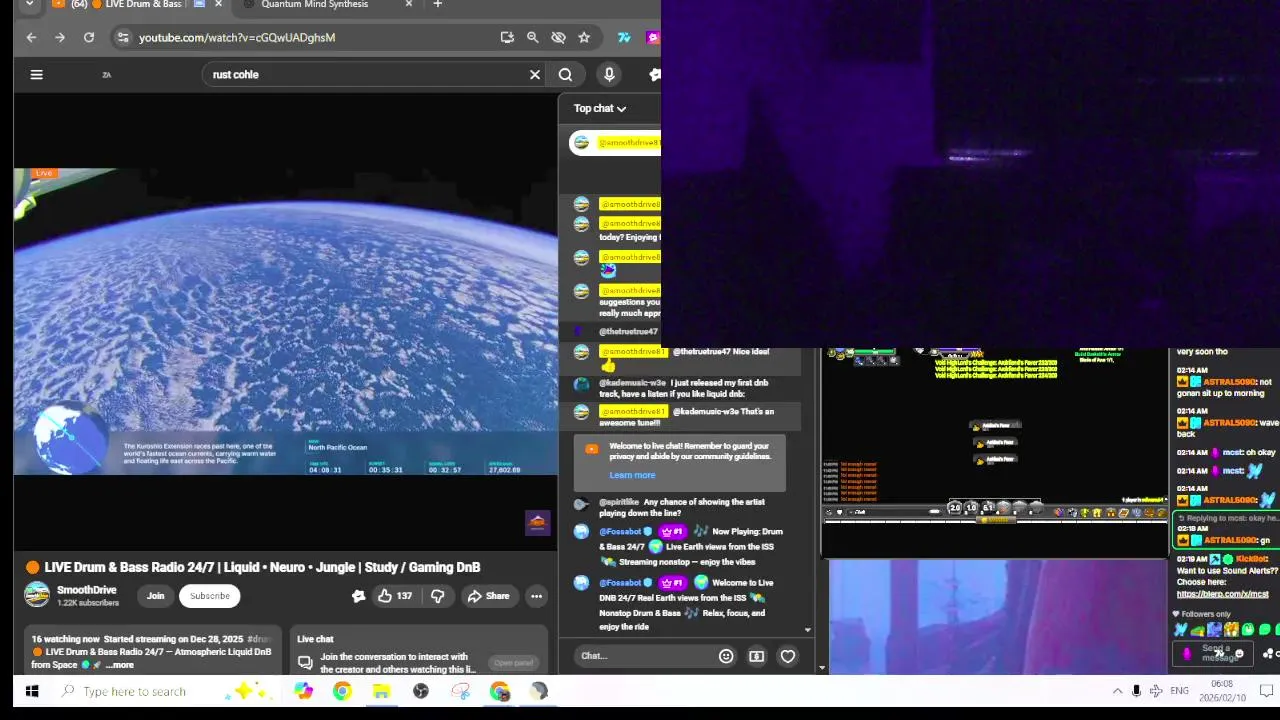
Task: Open the YouTube hamburger guide menu
Action: [36, 74]
